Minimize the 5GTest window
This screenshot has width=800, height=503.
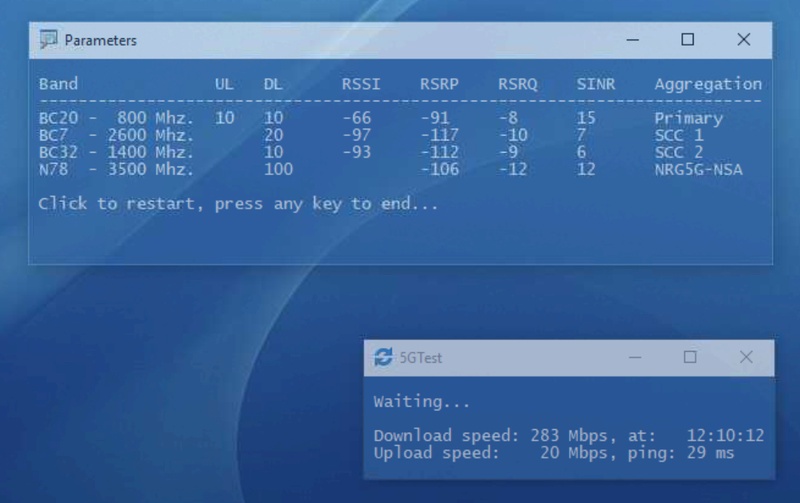(635, 357)
